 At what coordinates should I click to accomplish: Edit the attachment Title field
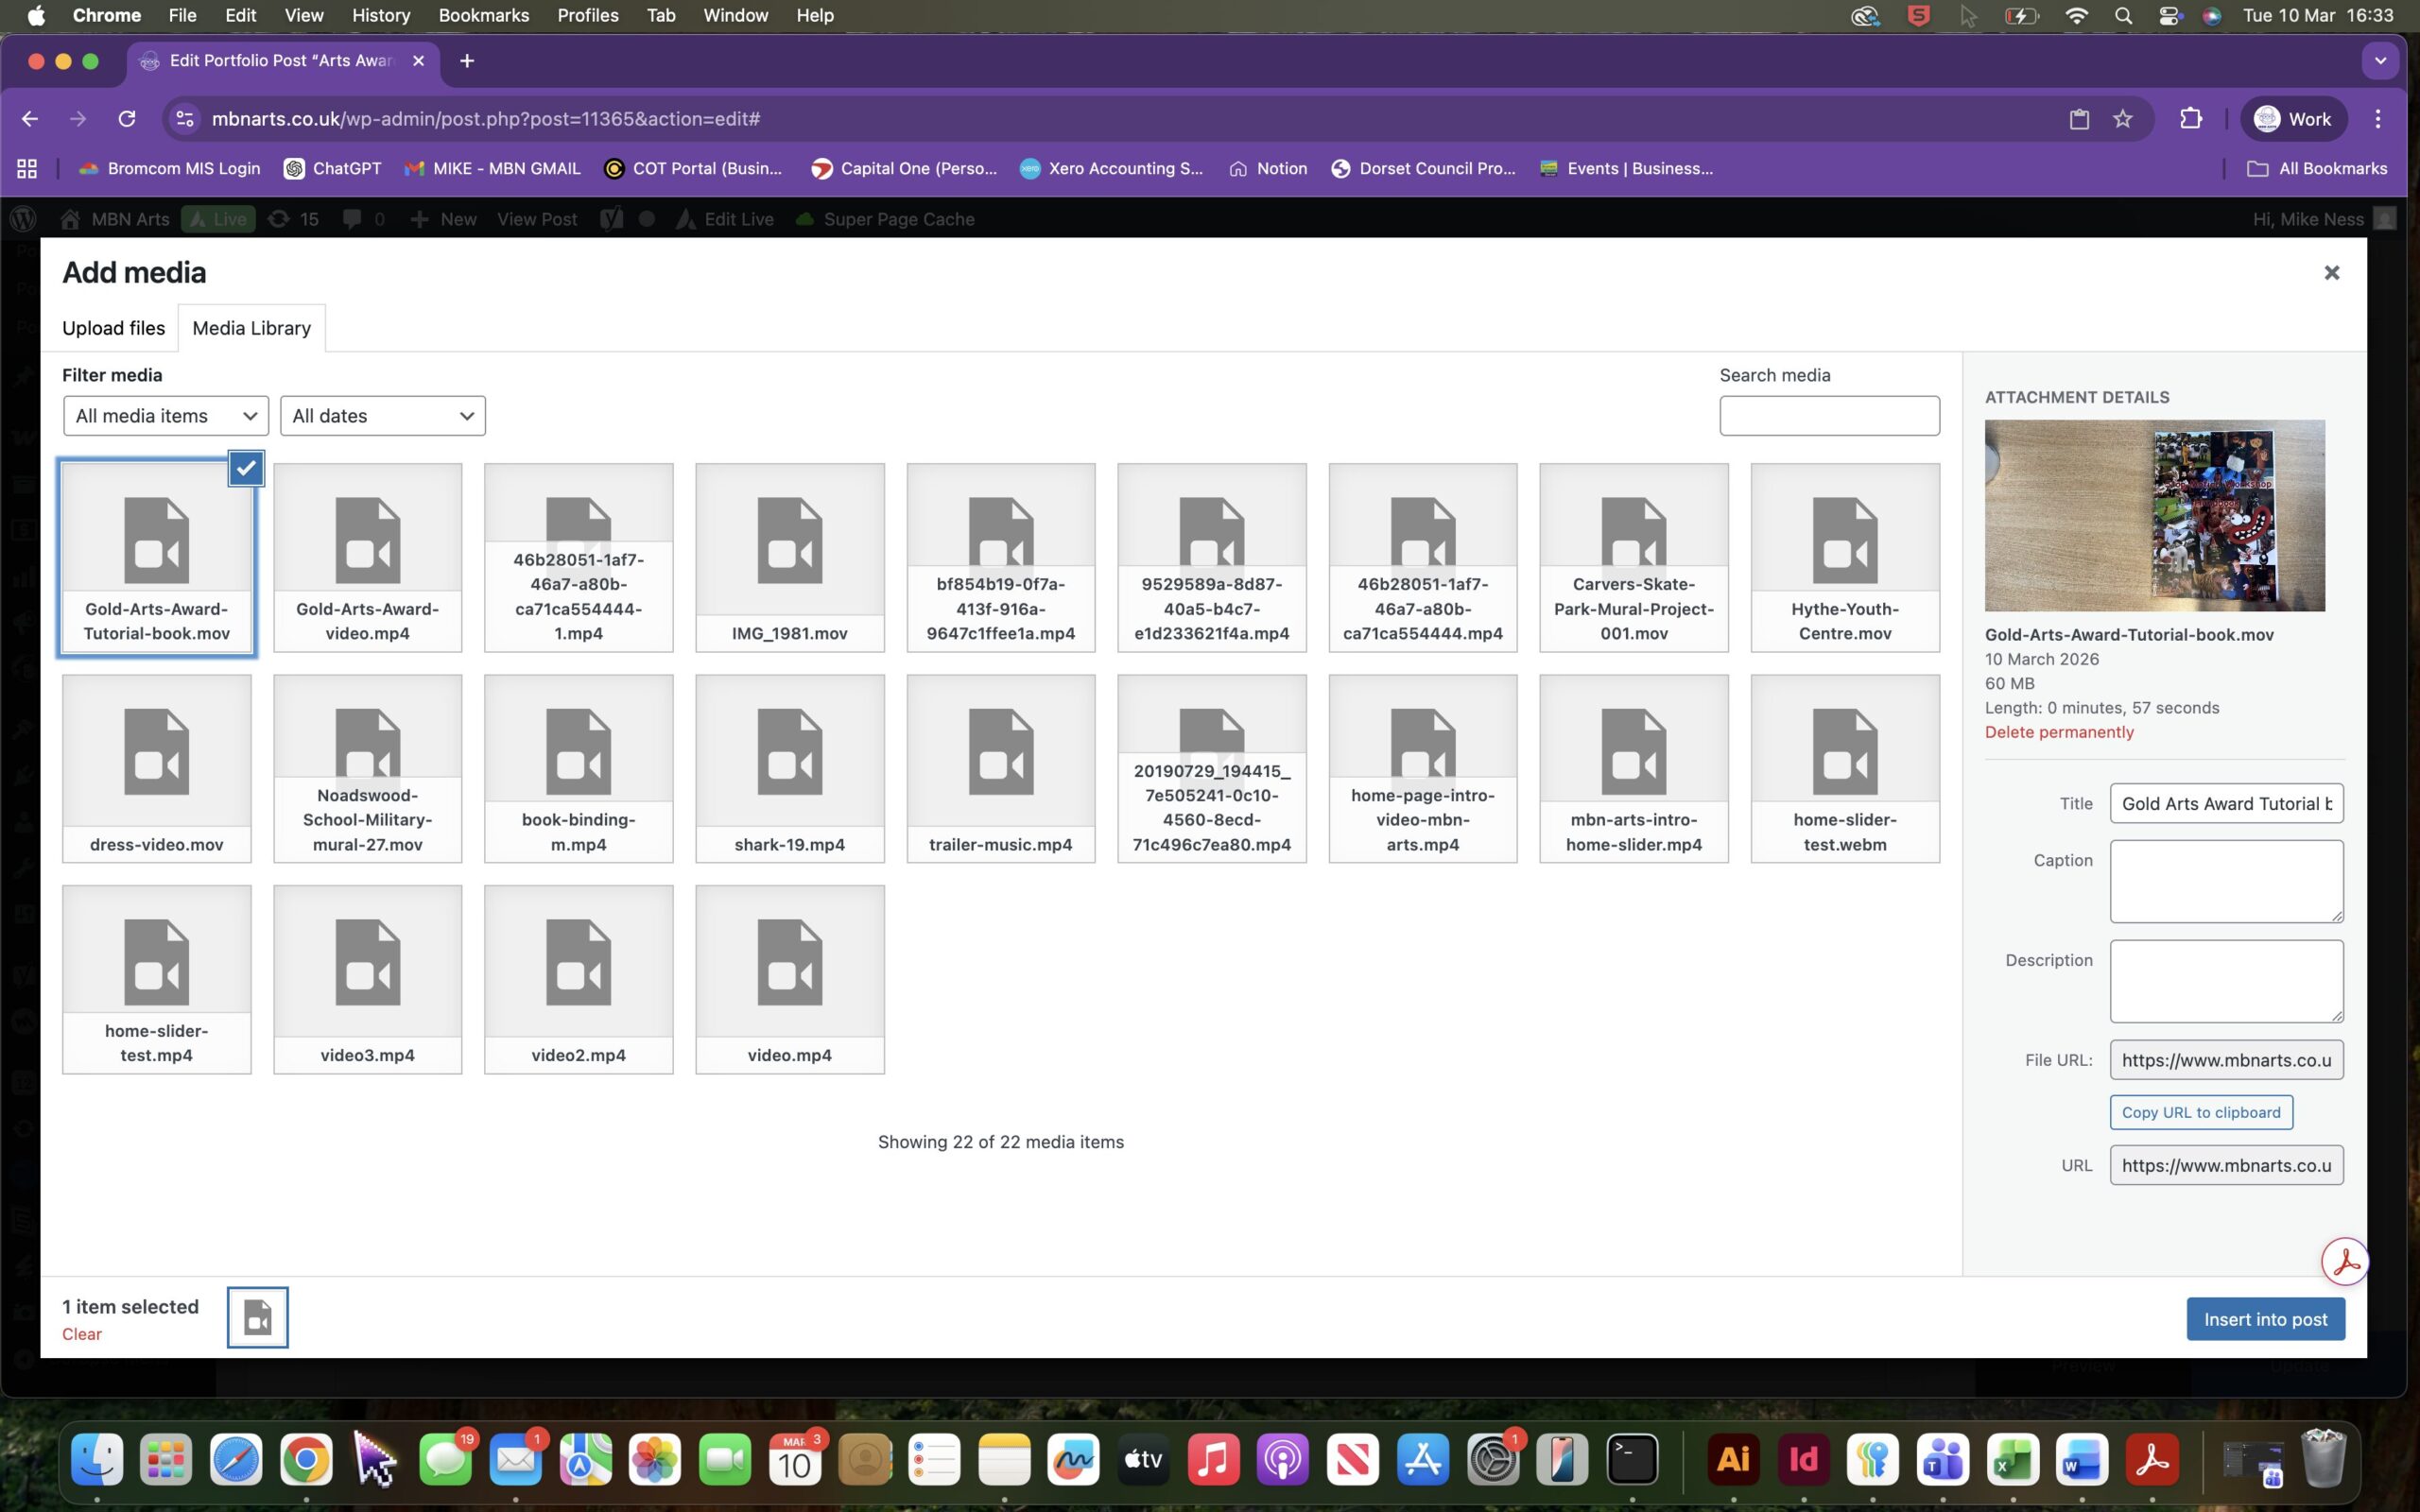tap(2226, 803)
